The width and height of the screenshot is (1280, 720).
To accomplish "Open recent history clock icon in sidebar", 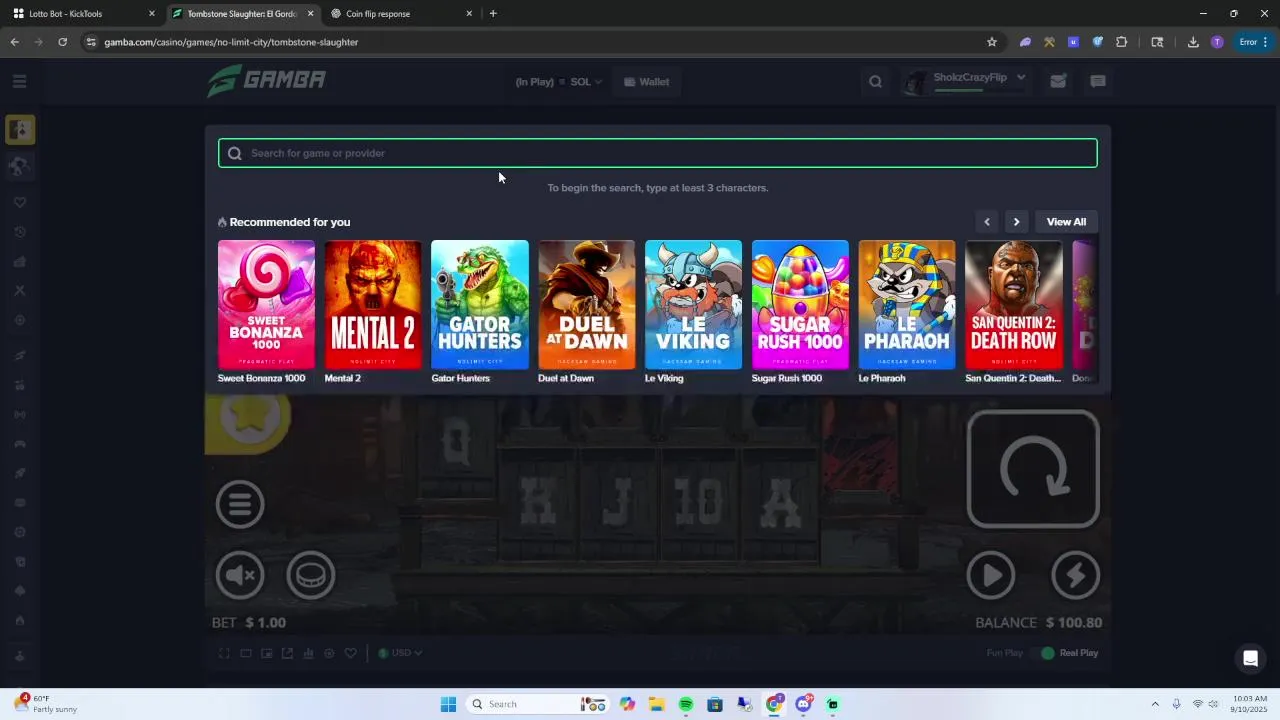I will pyautogui.click(x=20, y=232).
